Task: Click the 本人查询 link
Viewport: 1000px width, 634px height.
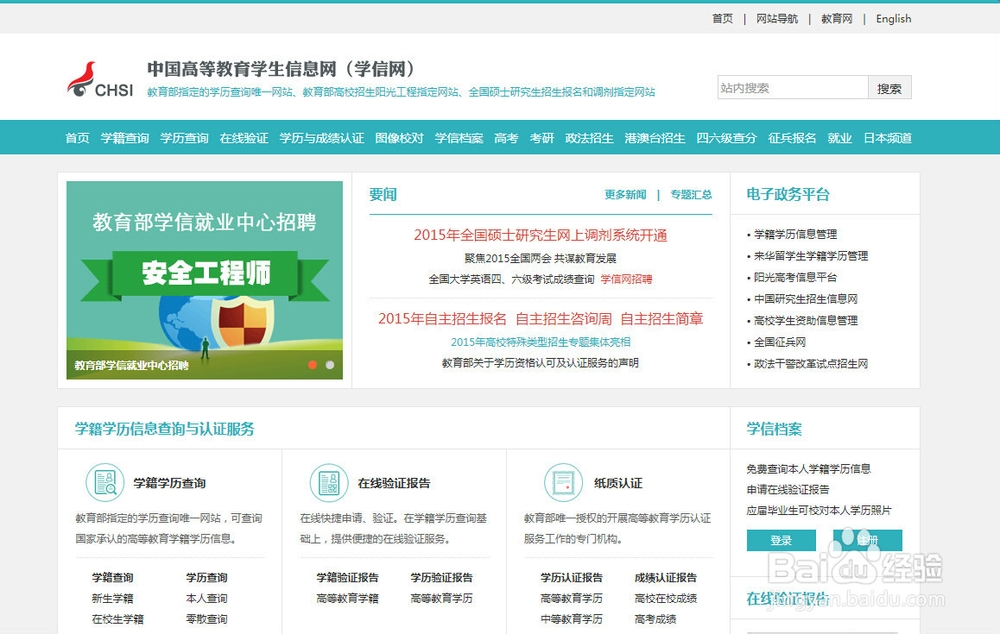Action: point(207,598)
